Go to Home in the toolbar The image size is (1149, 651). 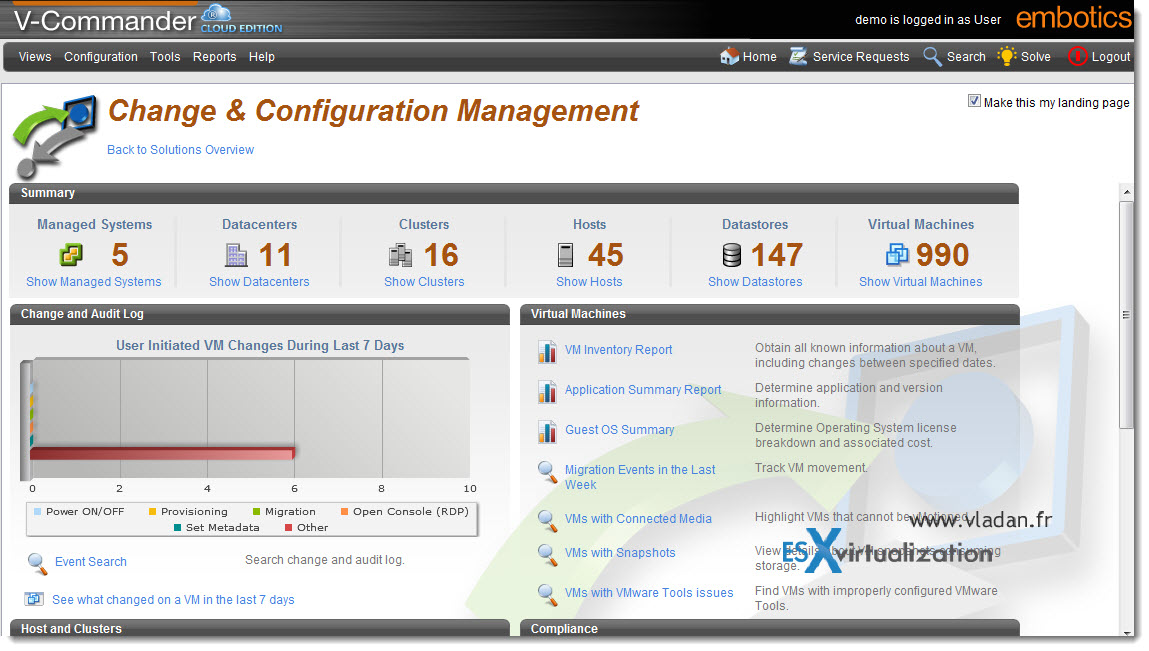760,56
